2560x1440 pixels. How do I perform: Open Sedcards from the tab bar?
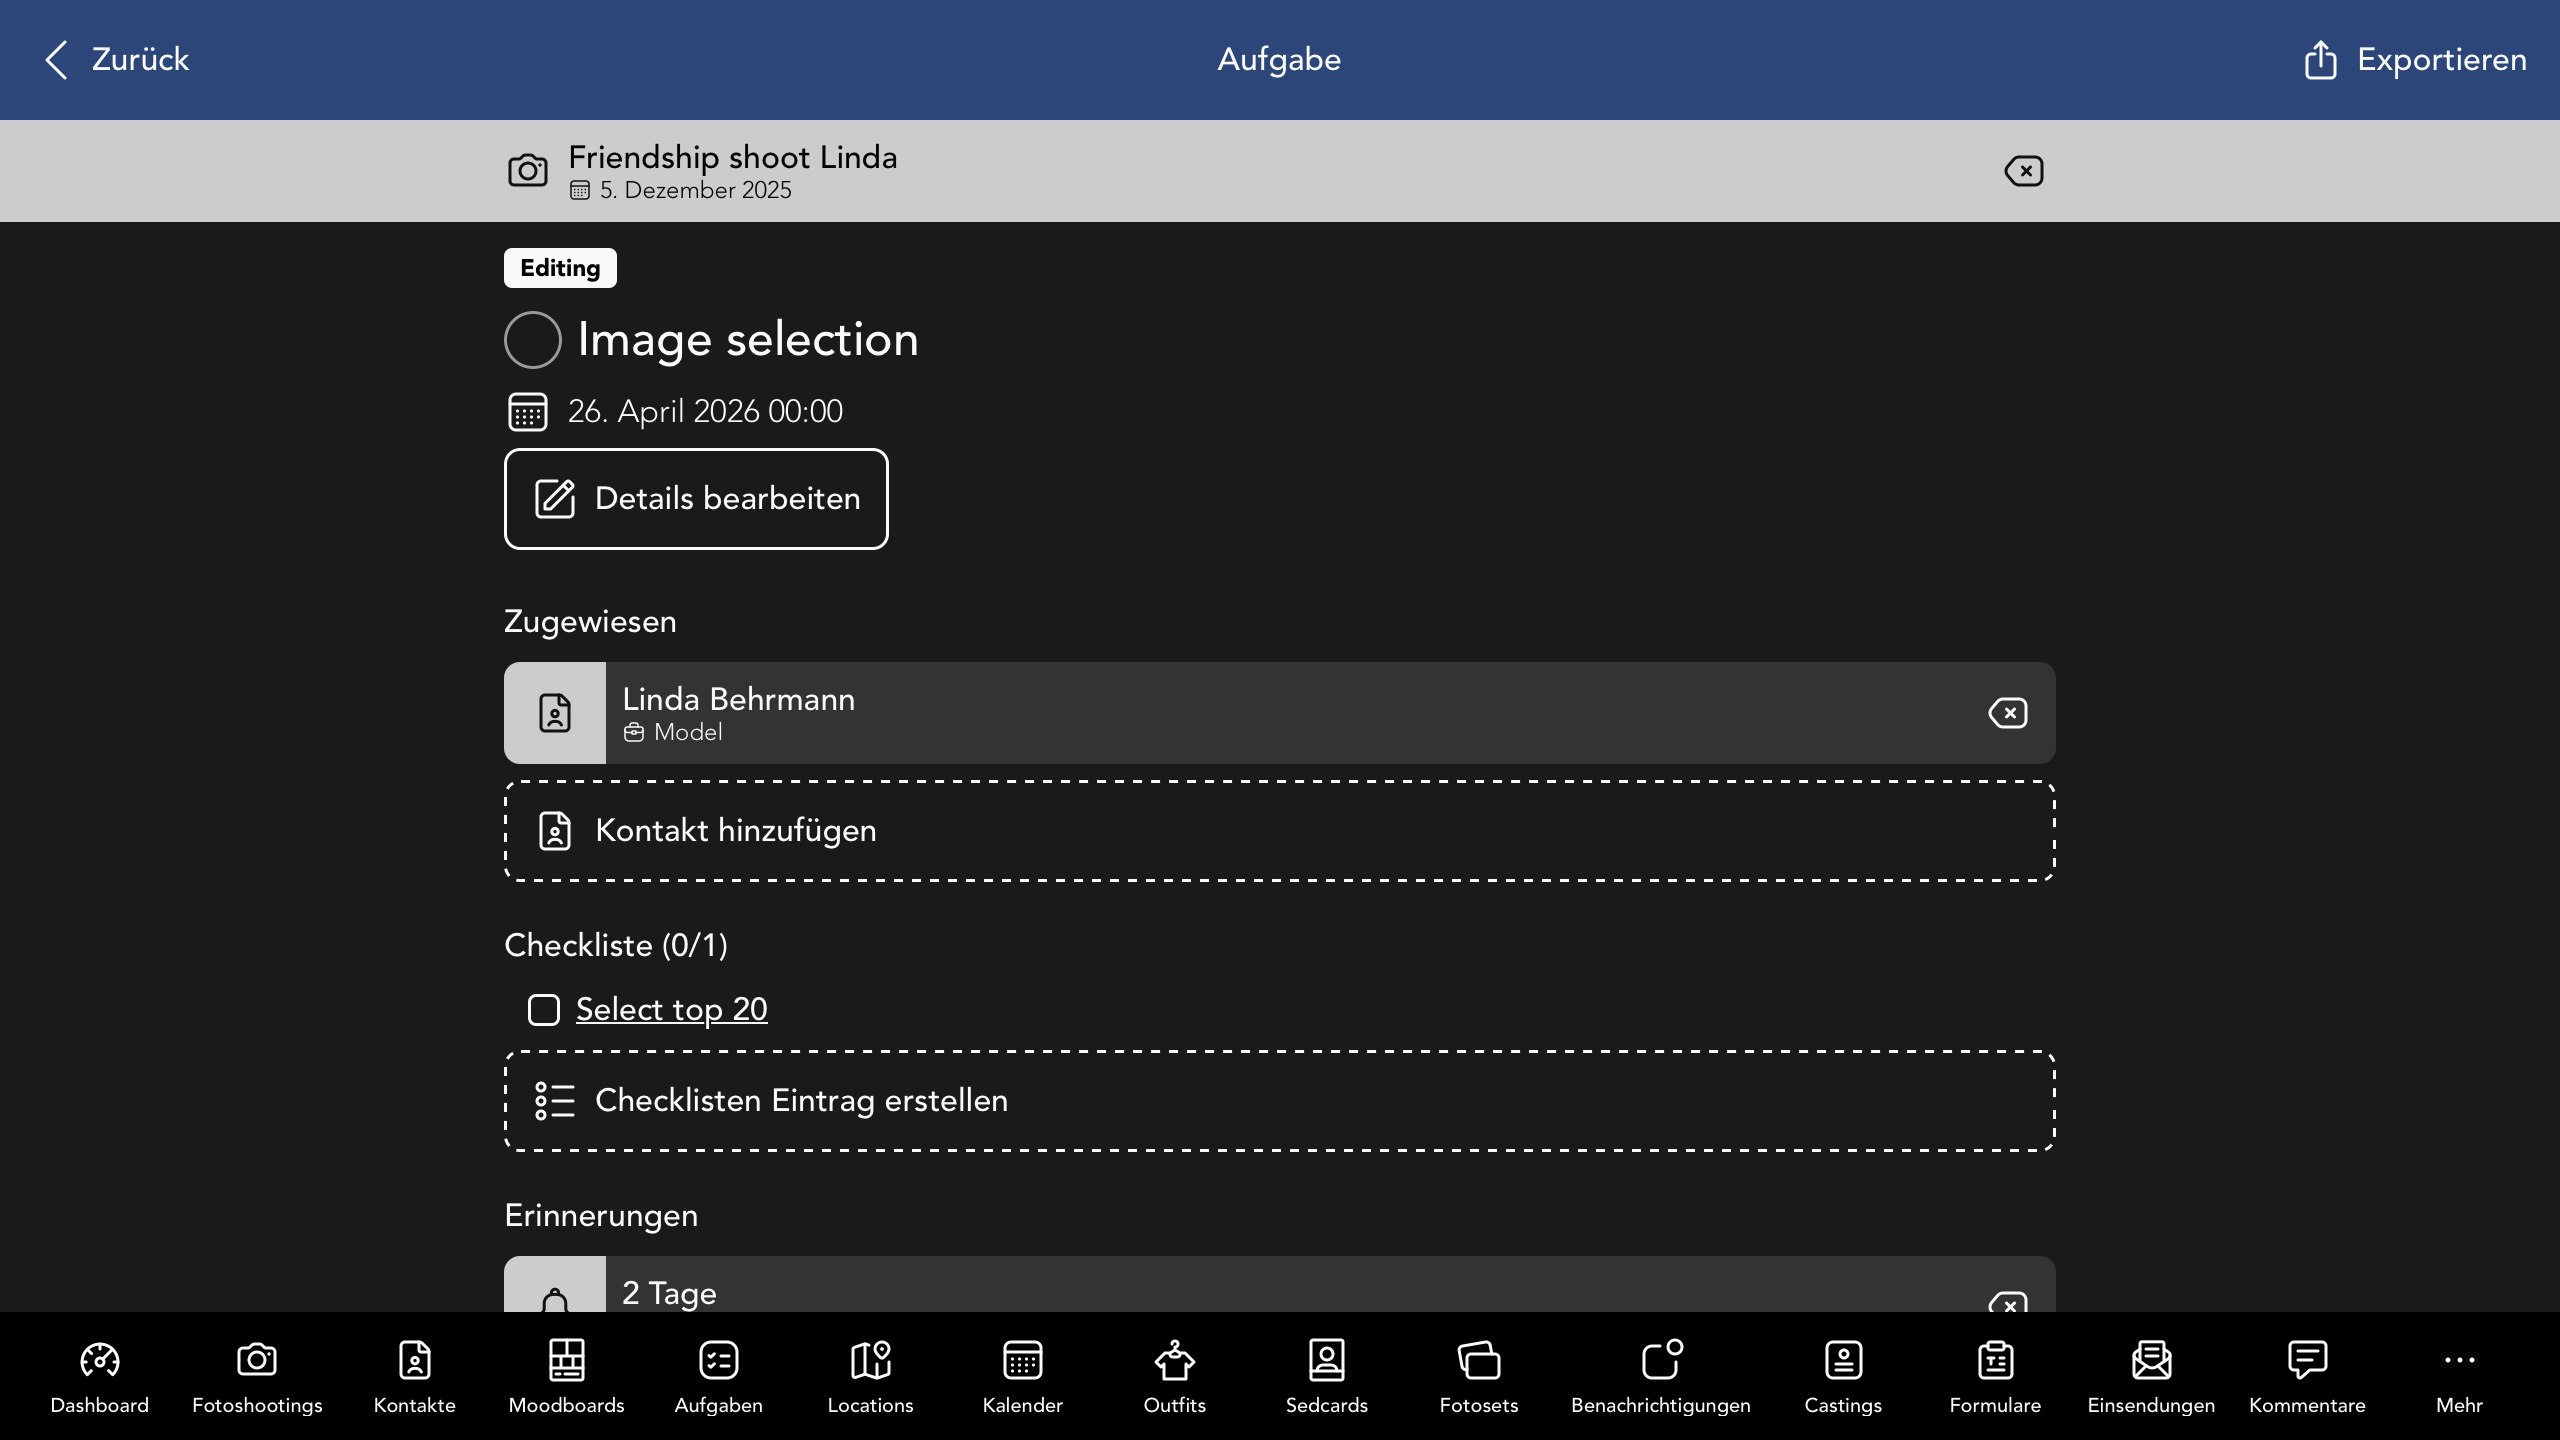1326,1375
